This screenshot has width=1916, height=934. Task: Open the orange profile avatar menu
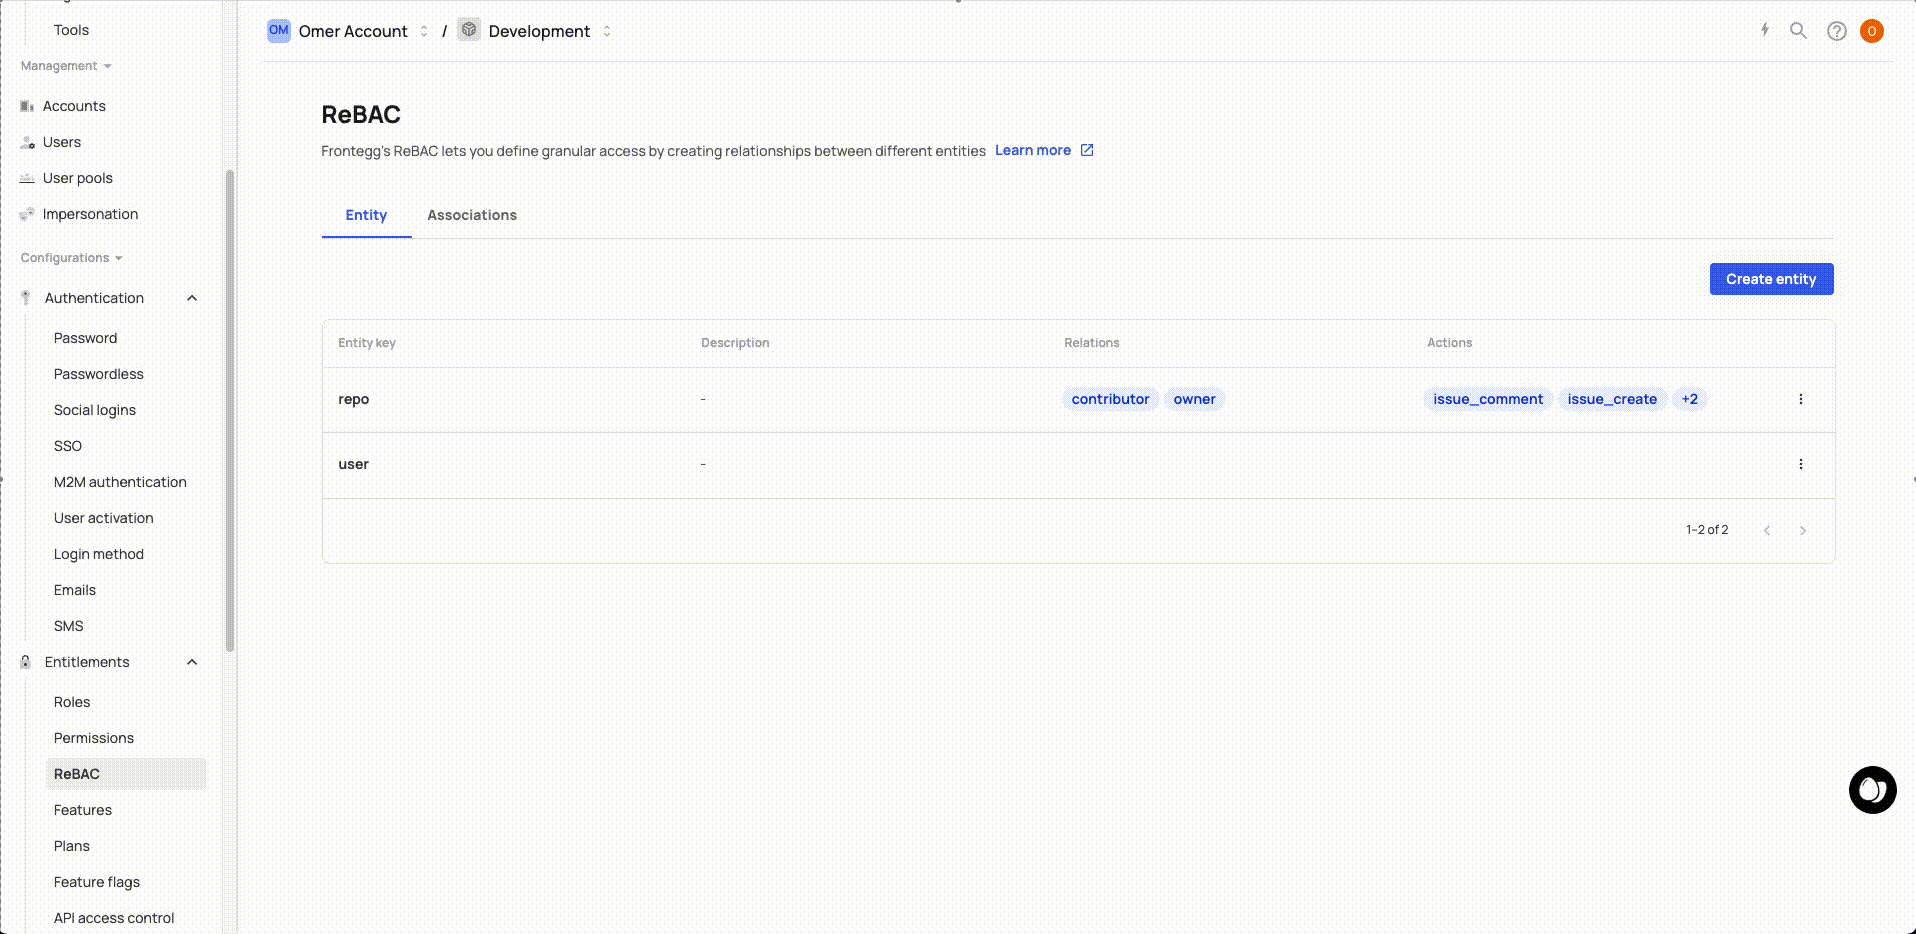1871,31
